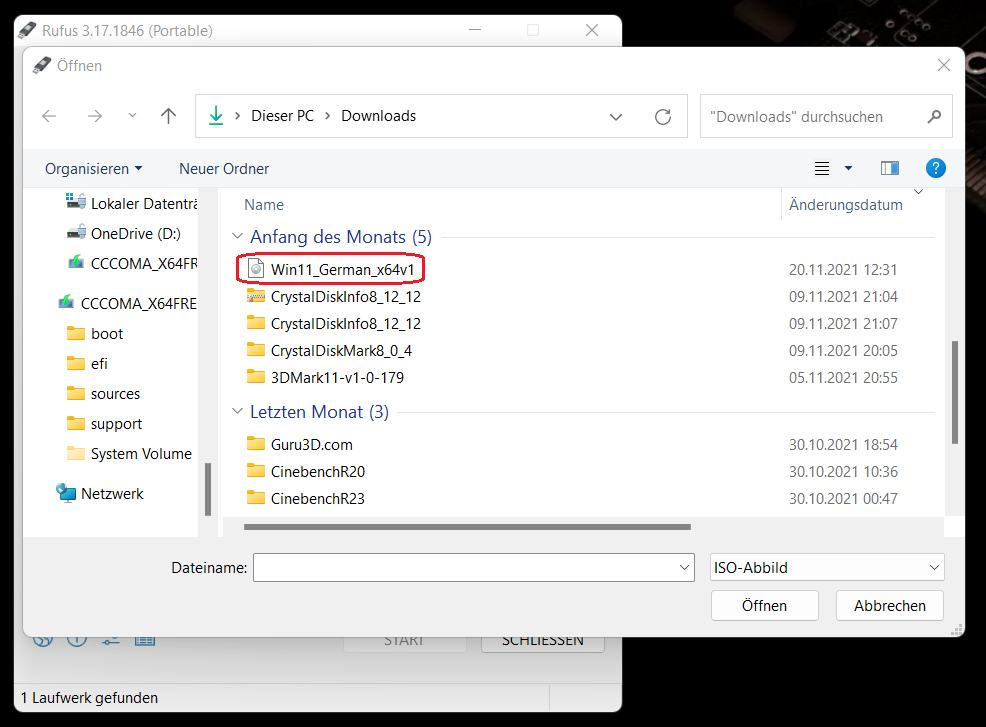986x727 pixels.
Task: Select the Guru3D.com folder
Action: pyautogui.click(x=300, y=445)
